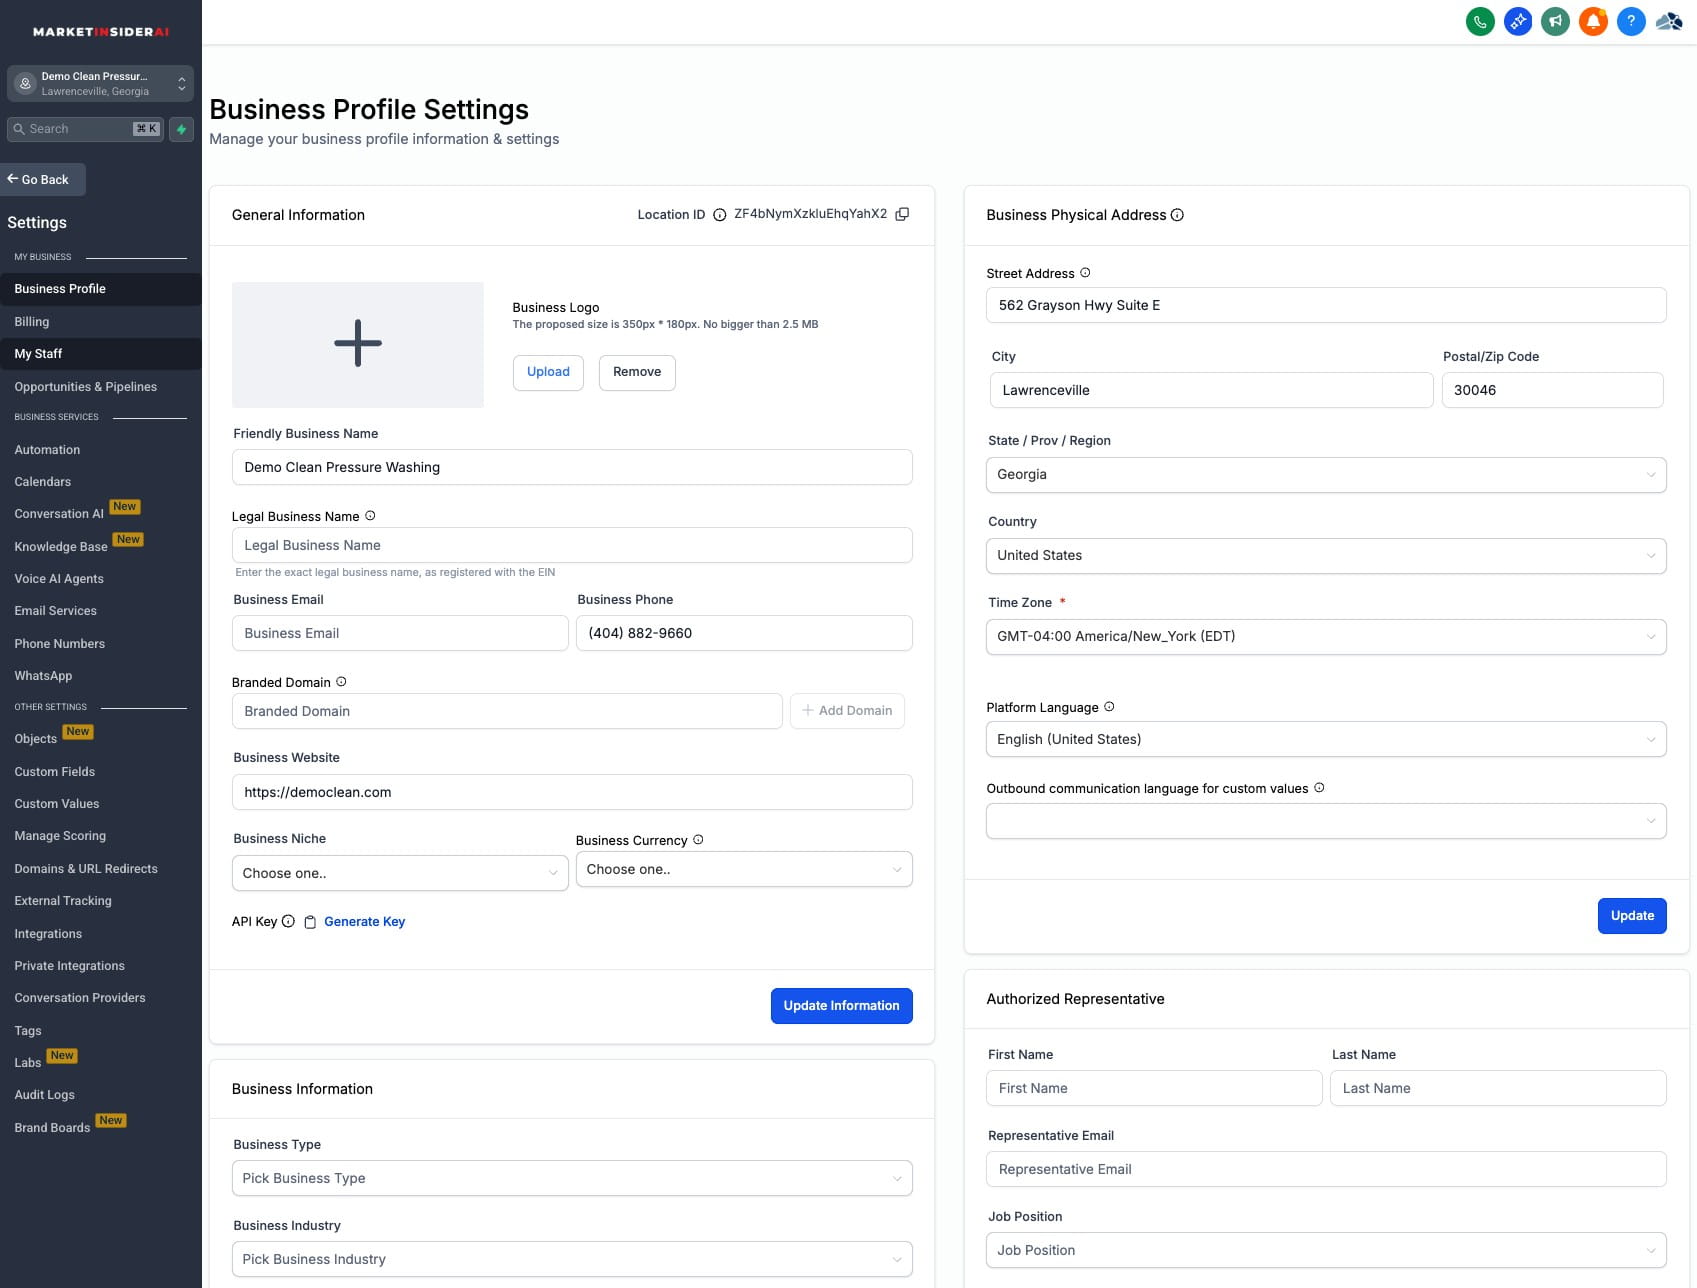
Task: Open the Business Currency dropdown
Action: (743, 870)
